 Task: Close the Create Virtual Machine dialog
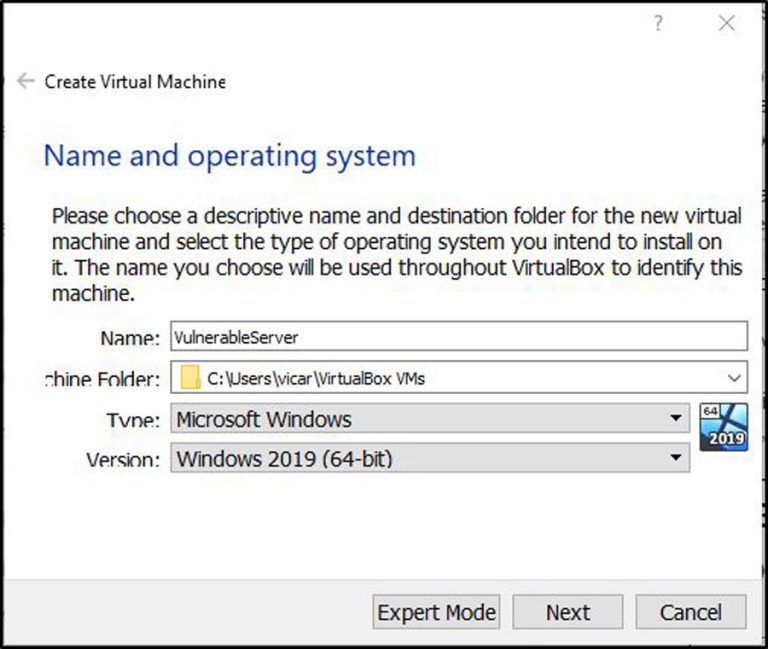point(727,23)
